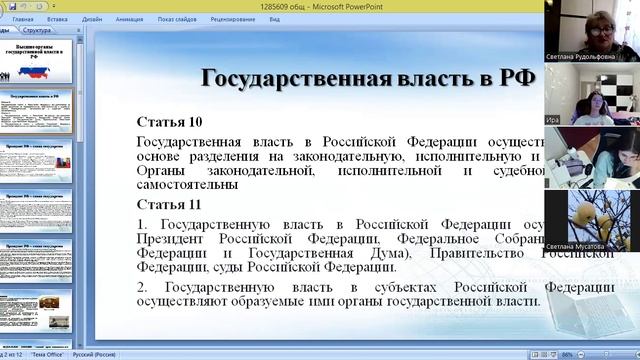The image size is (640, 360).
Task: Save the presentation from Quick Access toolbar
Action: click(12, 7)
